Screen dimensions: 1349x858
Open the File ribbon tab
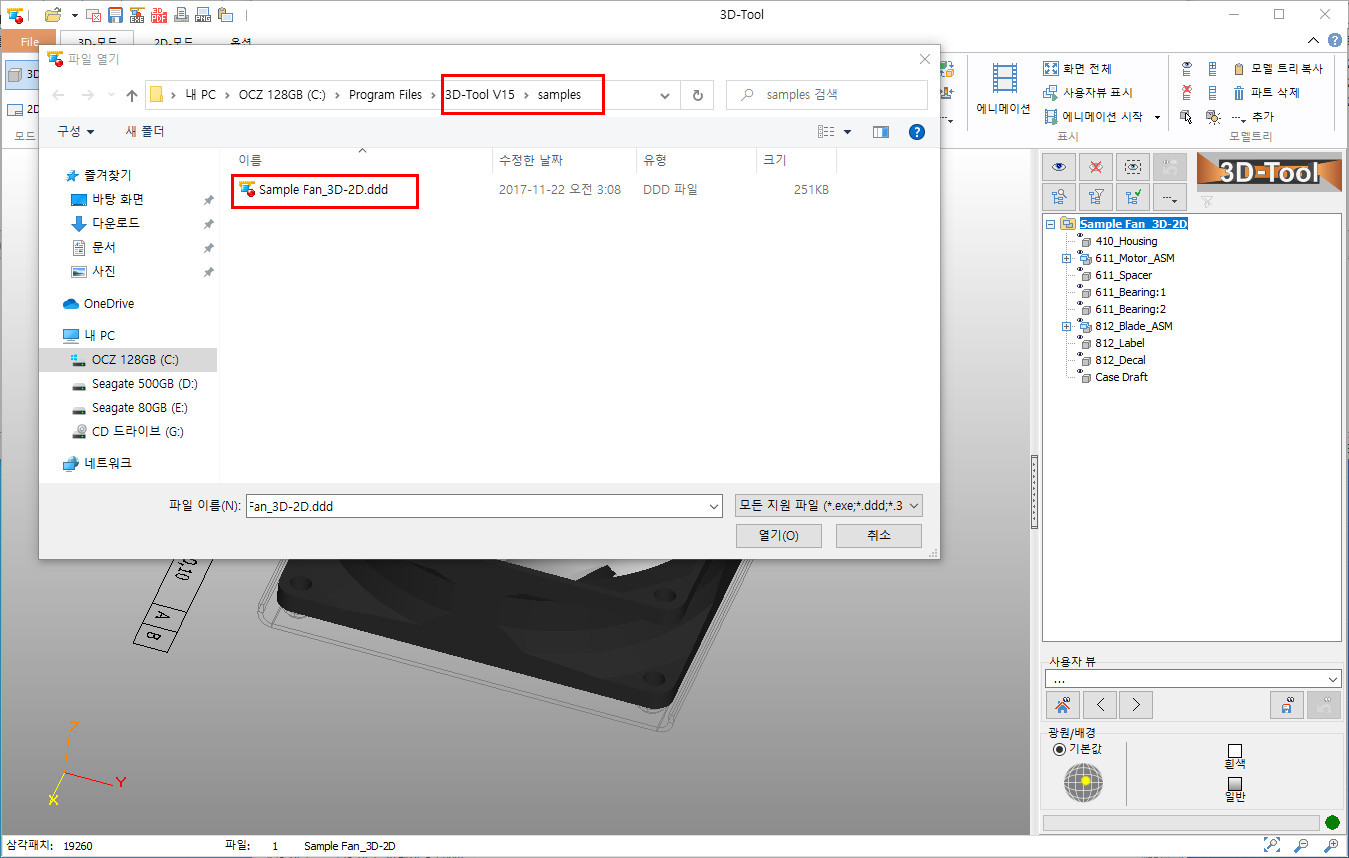click(29, 42)
